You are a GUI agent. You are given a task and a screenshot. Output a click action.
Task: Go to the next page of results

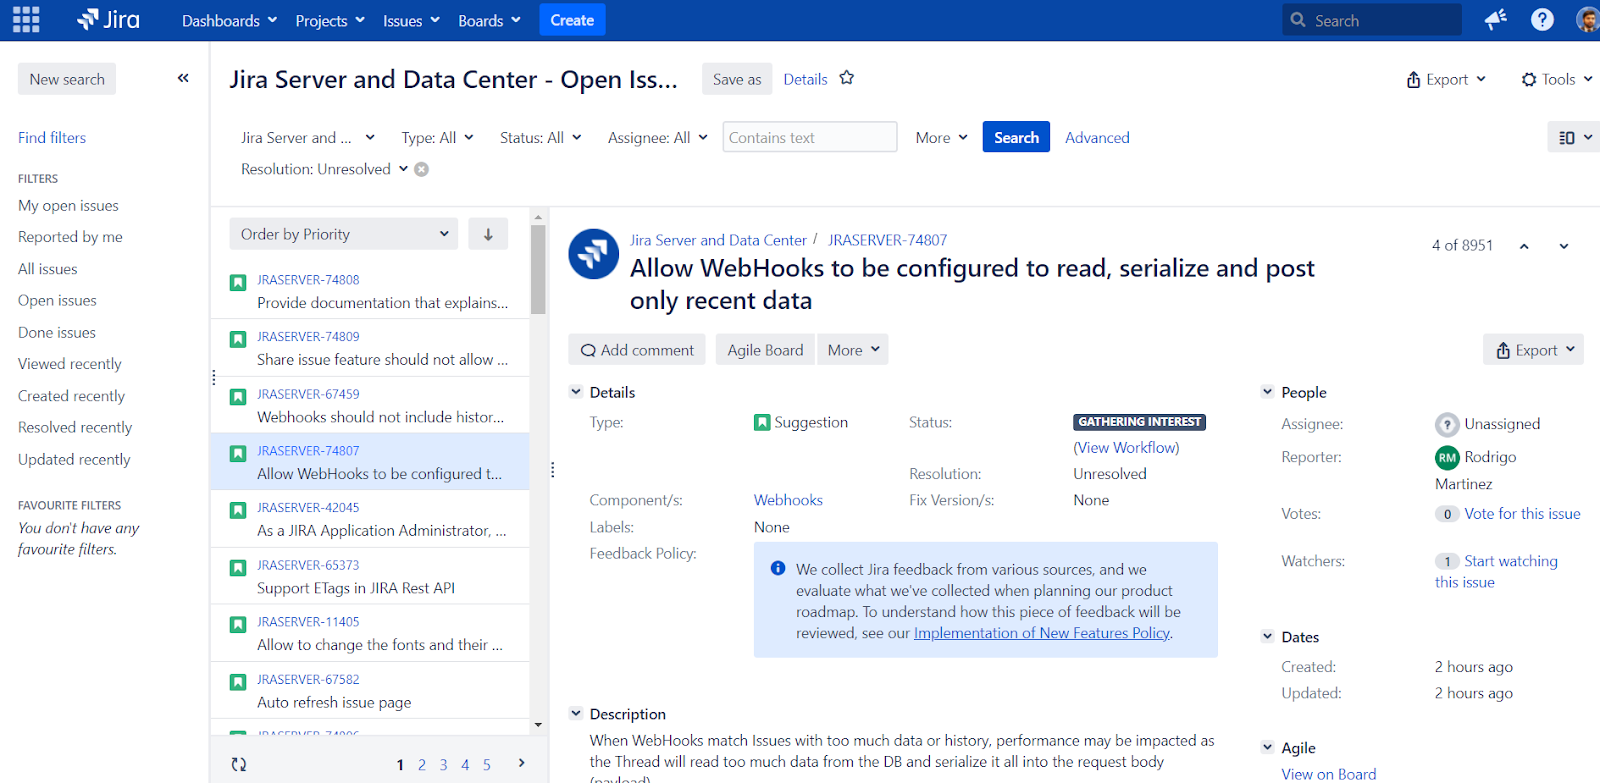point(521,763)
